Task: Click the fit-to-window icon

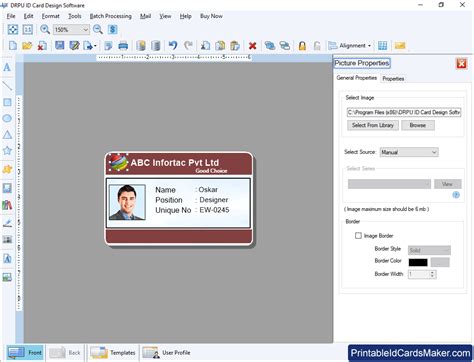Action: (x=13, y=30)
